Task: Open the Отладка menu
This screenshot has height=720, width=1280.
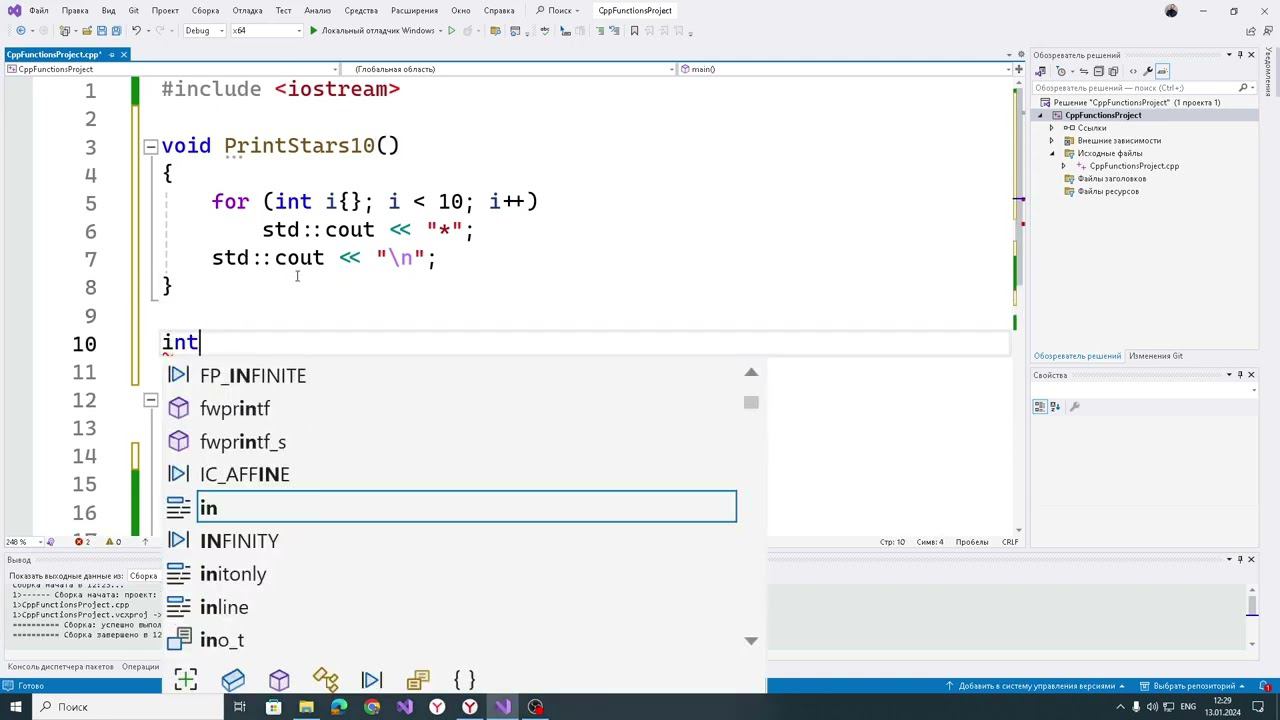Action: point(247,11)
